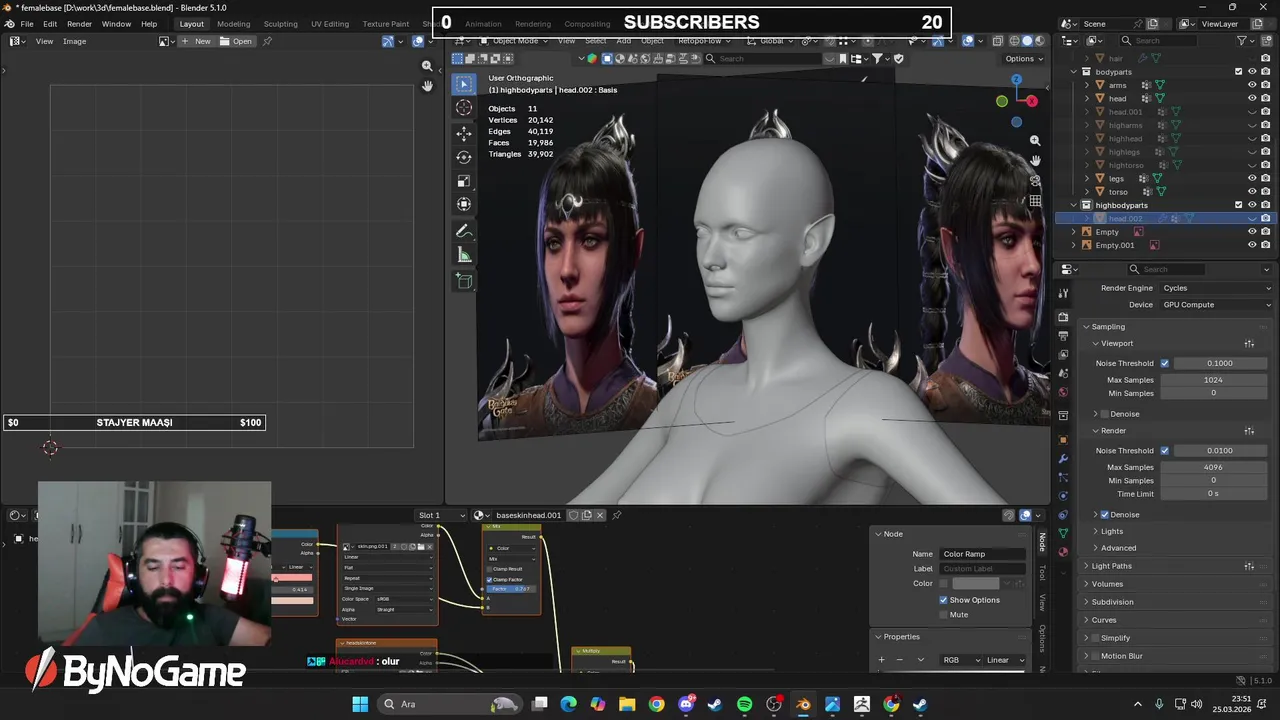Pick the Rotate tool in viewport toolbar

464,157
